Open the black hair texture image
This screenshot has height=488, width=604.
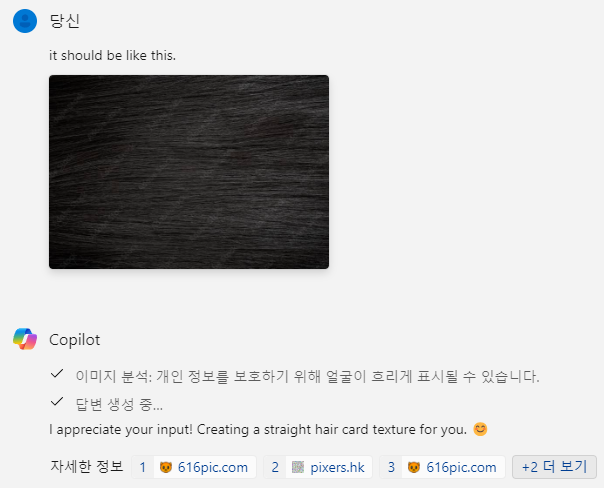[189, 172]
